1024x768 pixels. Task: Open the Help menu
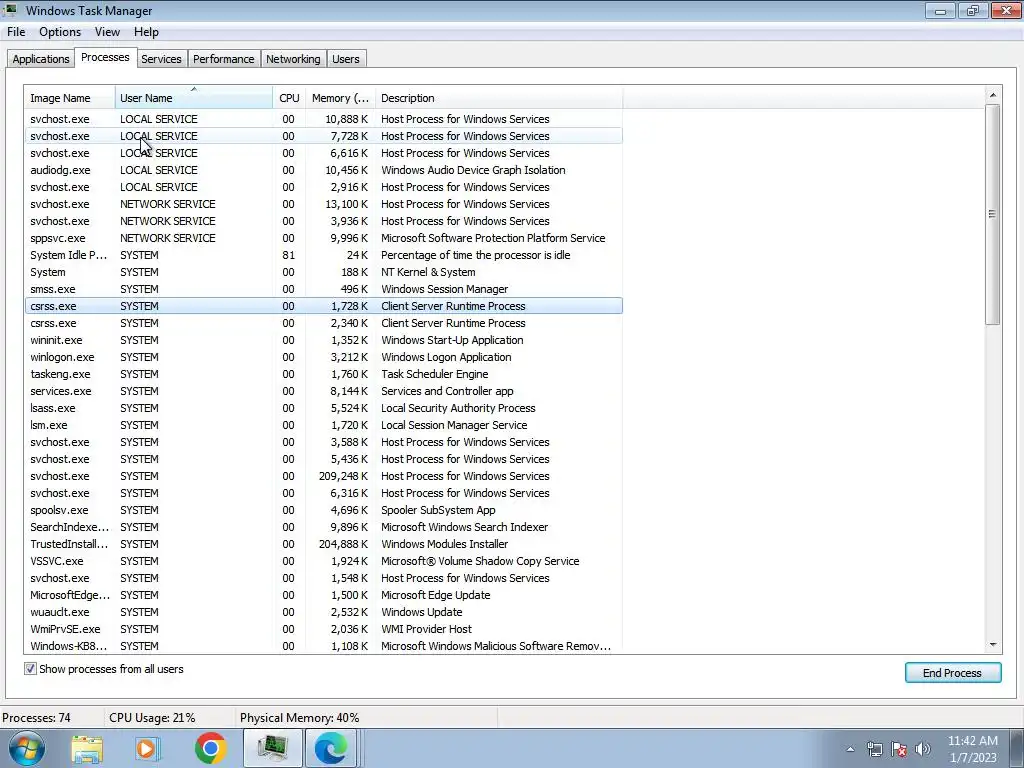(x=146, y=32)
